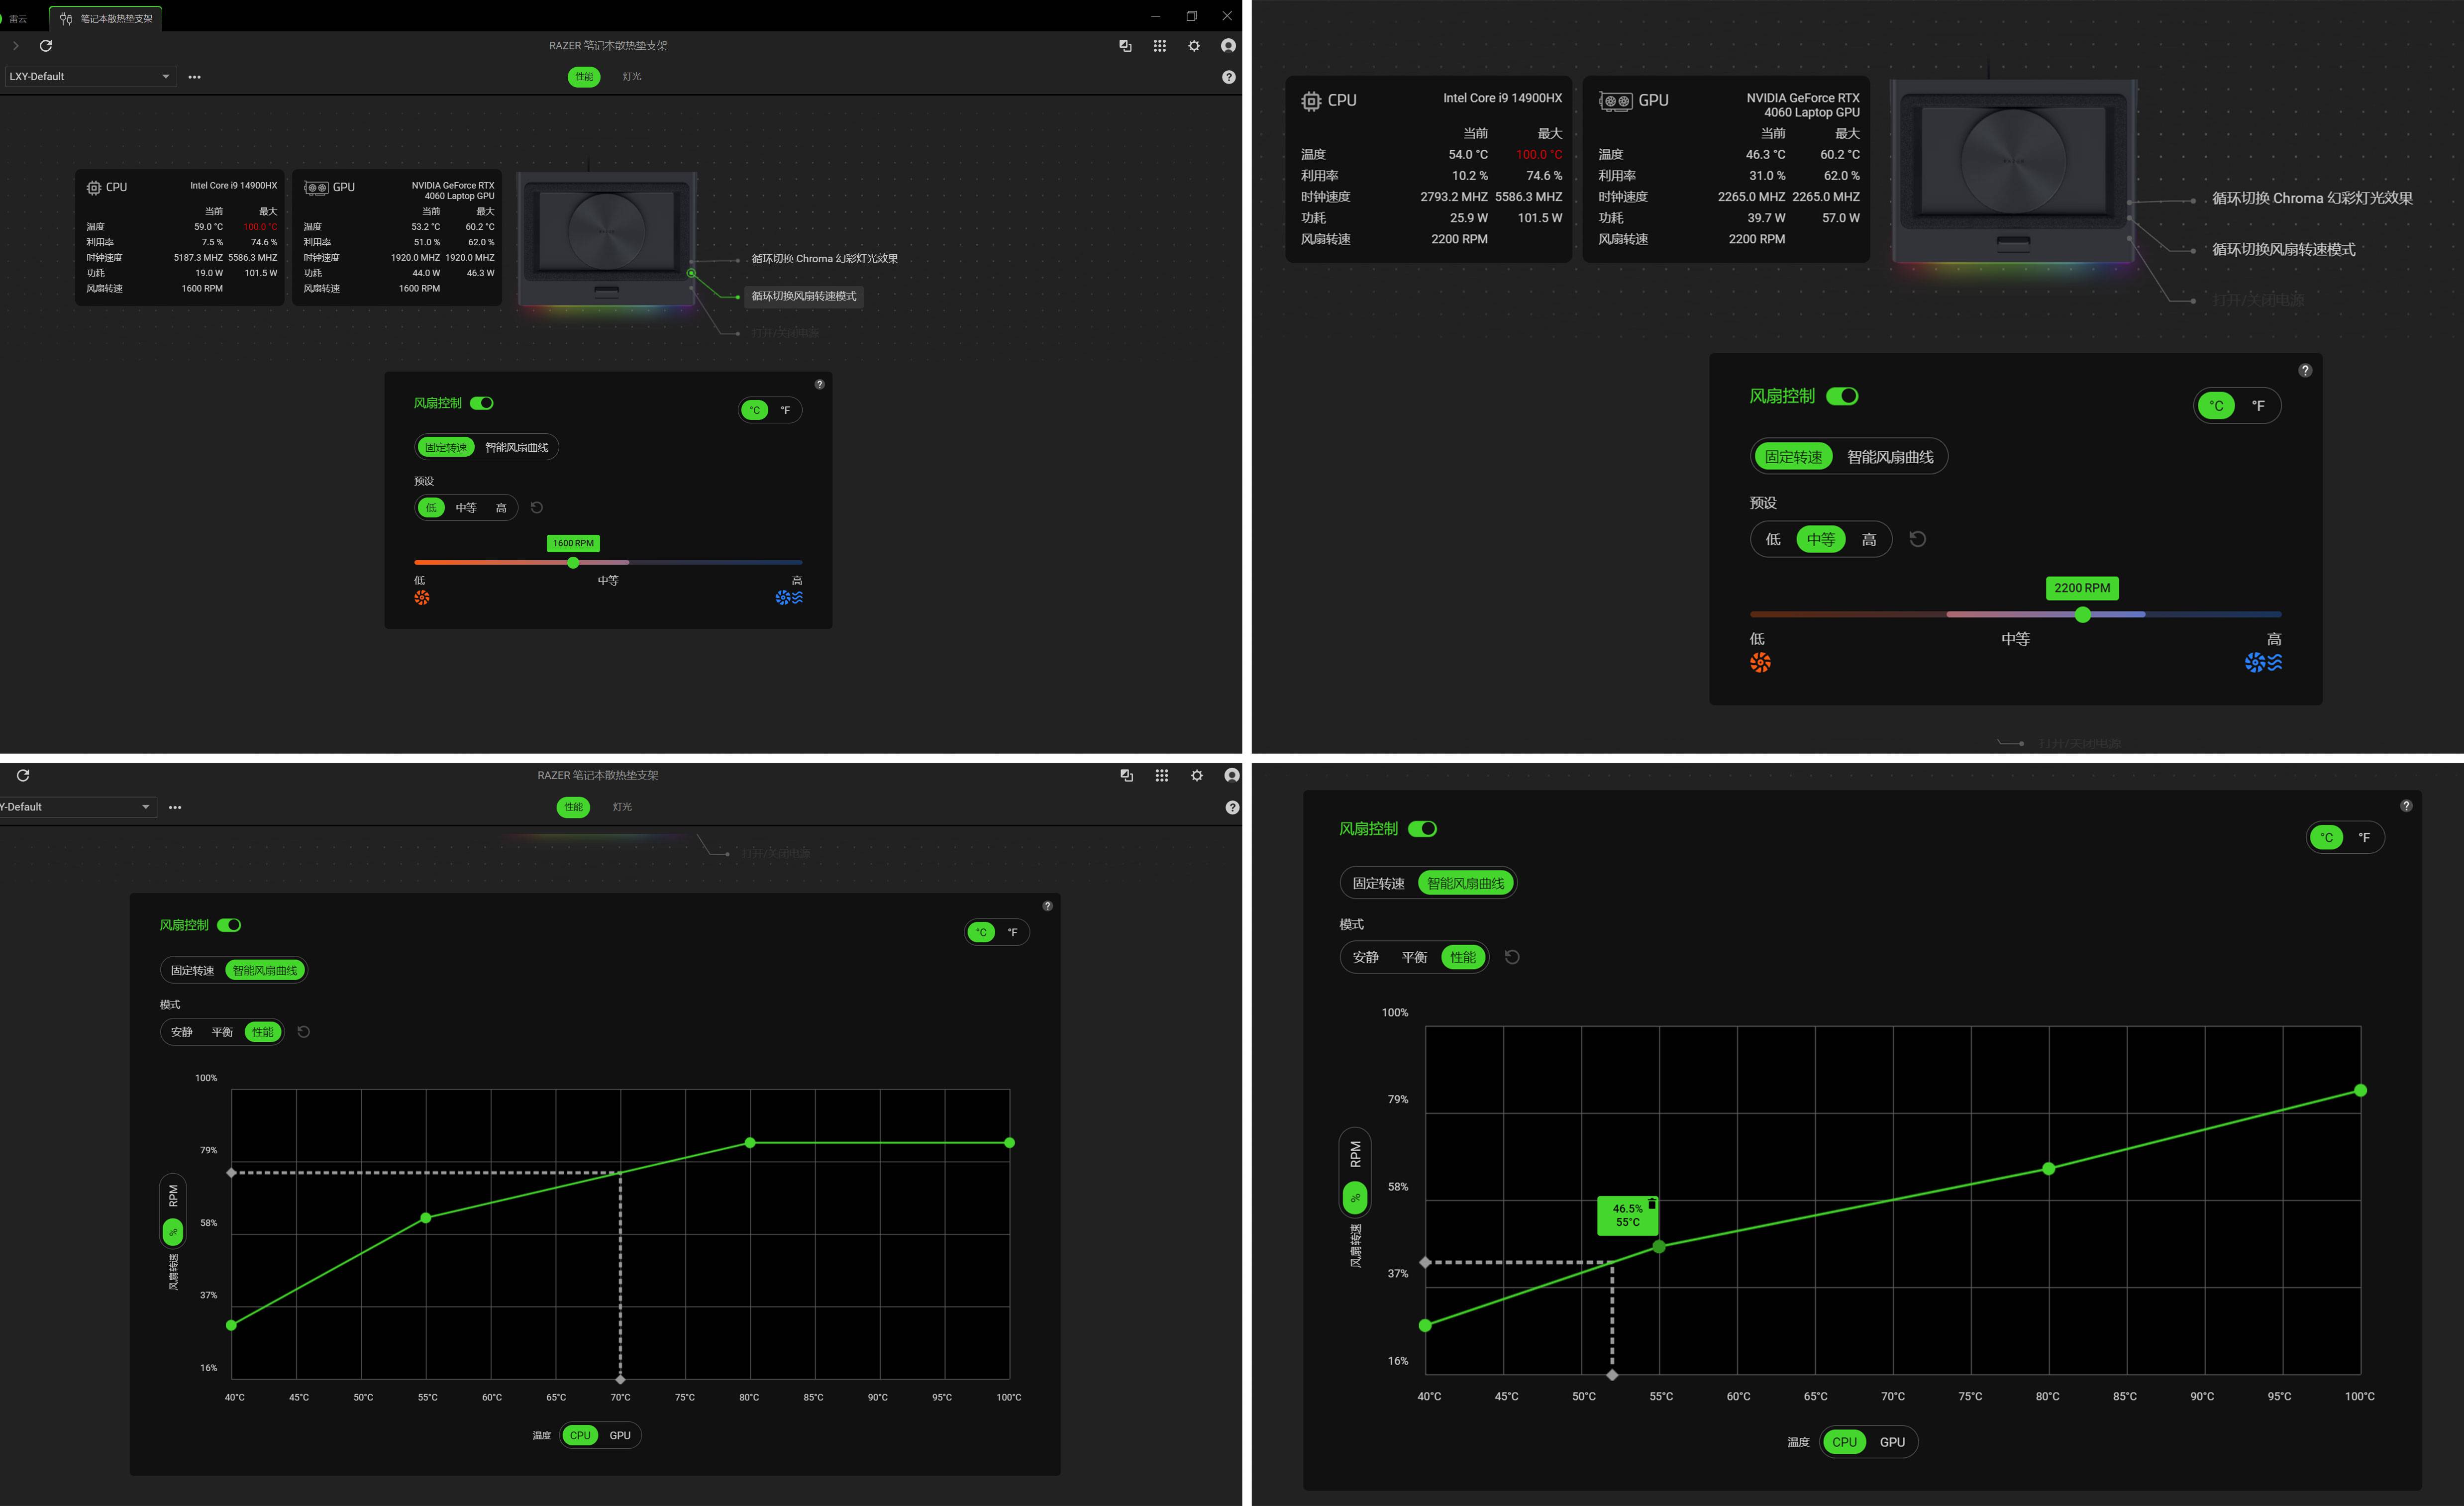The width and height of the screenshot is (2464, 1506).
Task: Toggle 风扇控制 switch above the 1600 RPM slider
Action: coord(482,403)
